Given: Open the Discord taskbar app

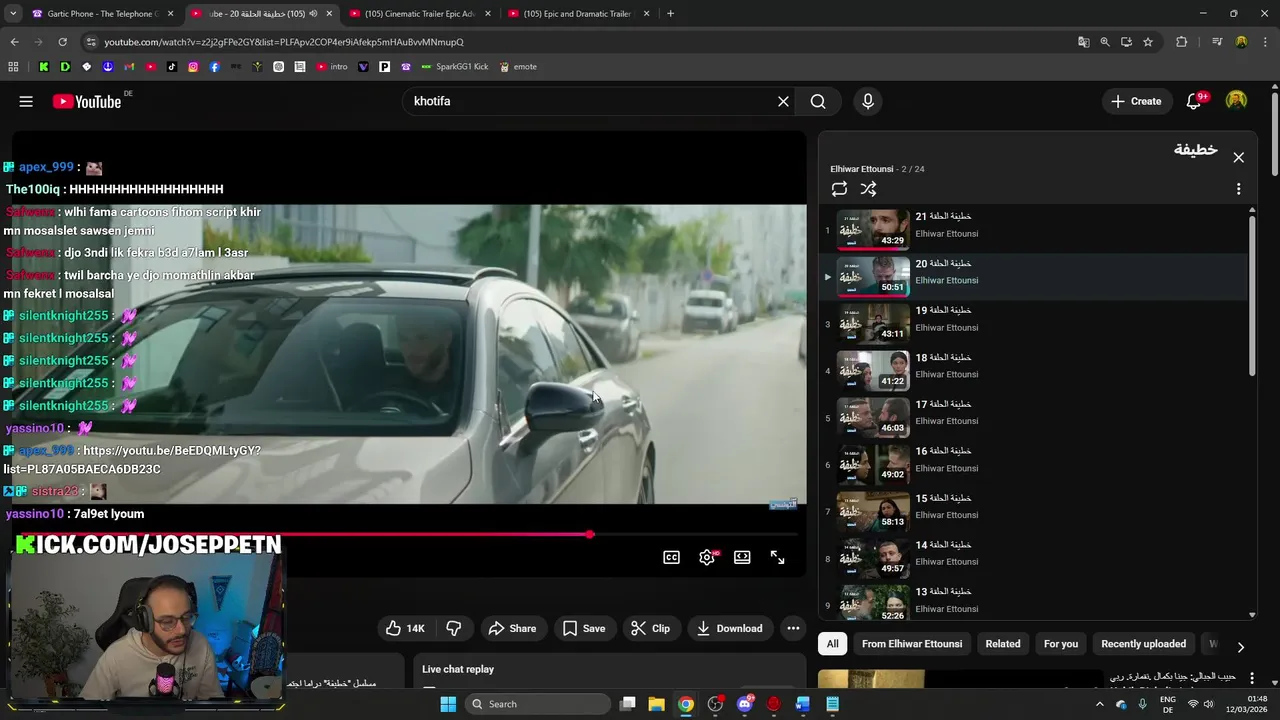Looking at the screenshot, I should coord(744,704).
